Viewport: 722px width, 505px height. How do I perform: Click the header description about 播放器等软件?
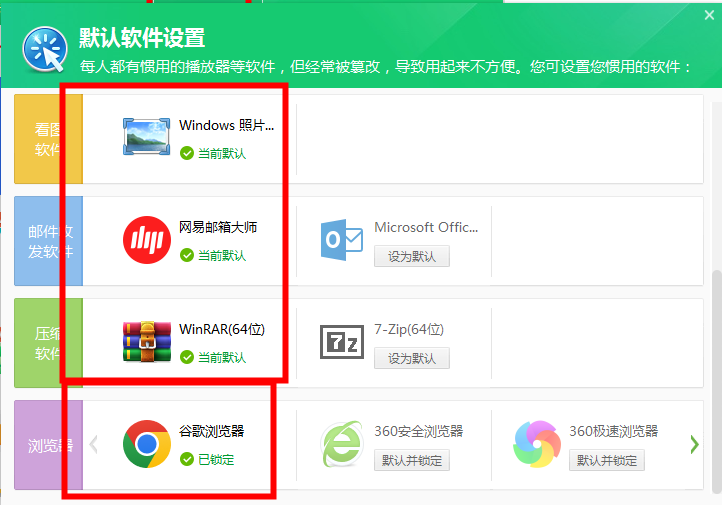tap(385, 67)
